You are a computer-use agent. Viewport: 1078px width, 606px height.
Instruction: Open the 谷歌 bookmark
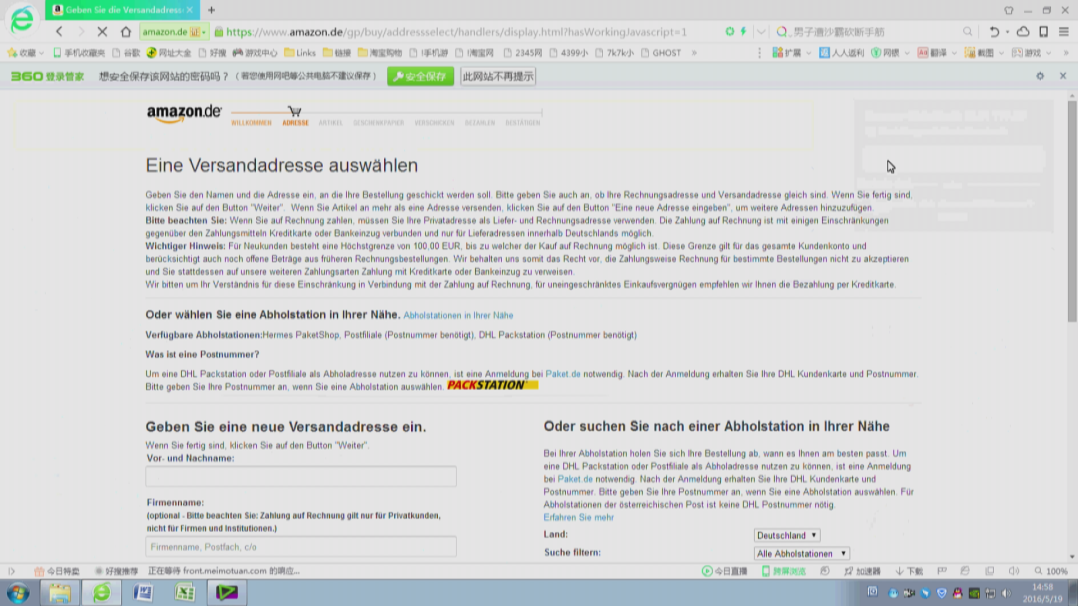pos(126,53)
